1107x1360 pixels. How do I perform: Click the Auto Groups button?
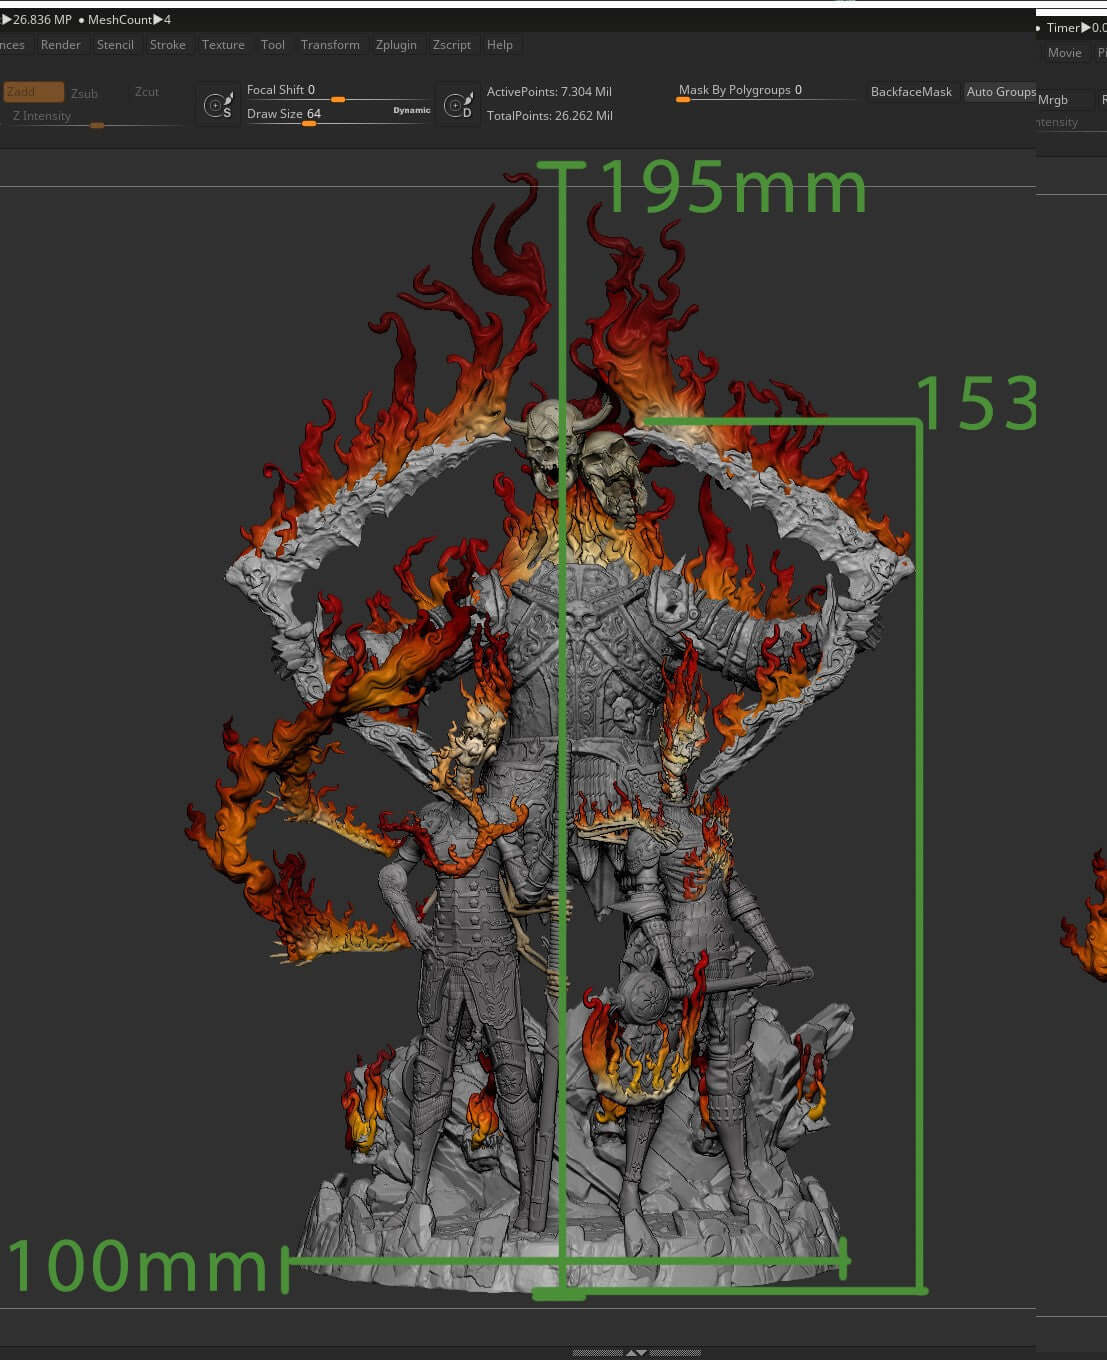[1000, 92]
